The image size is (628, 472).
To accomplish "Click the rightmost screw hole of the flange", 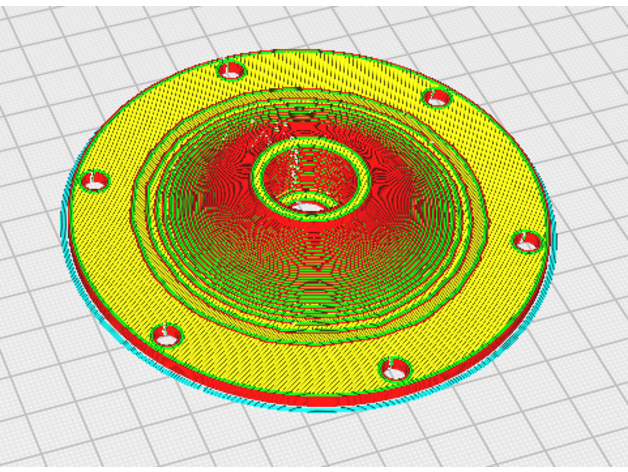I will pos(527,241).
